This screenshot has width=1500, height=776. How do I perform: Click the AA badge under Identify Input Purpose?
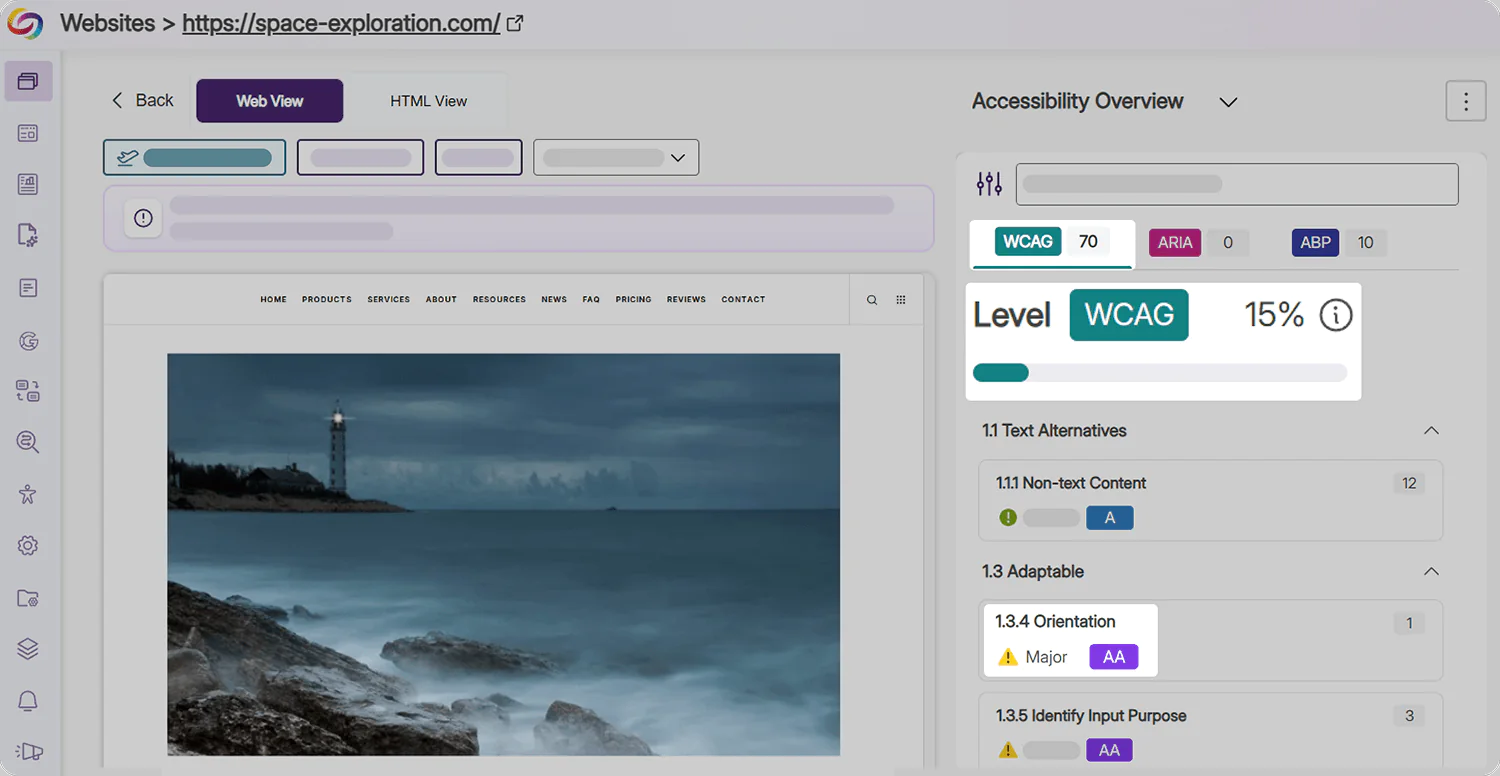pyautogui.click(x=1109, y=750)
